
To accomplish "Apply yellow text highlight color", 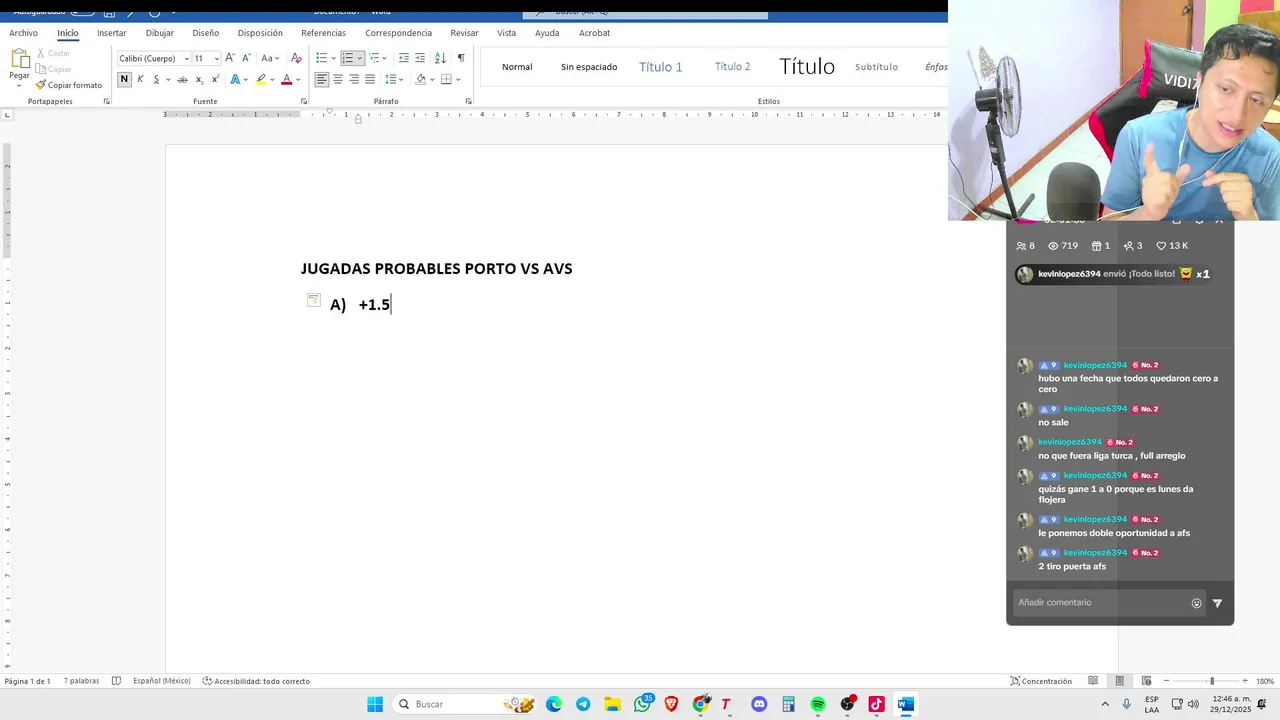I will click(x=261, y=79).
